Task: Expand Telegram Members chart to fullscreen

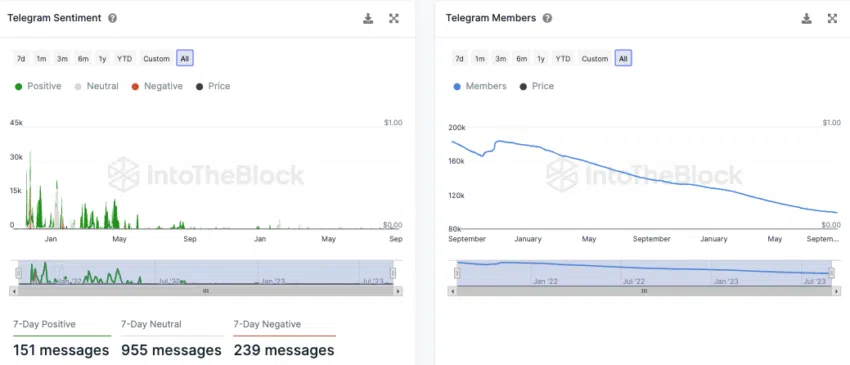Action: click(833, 18)
